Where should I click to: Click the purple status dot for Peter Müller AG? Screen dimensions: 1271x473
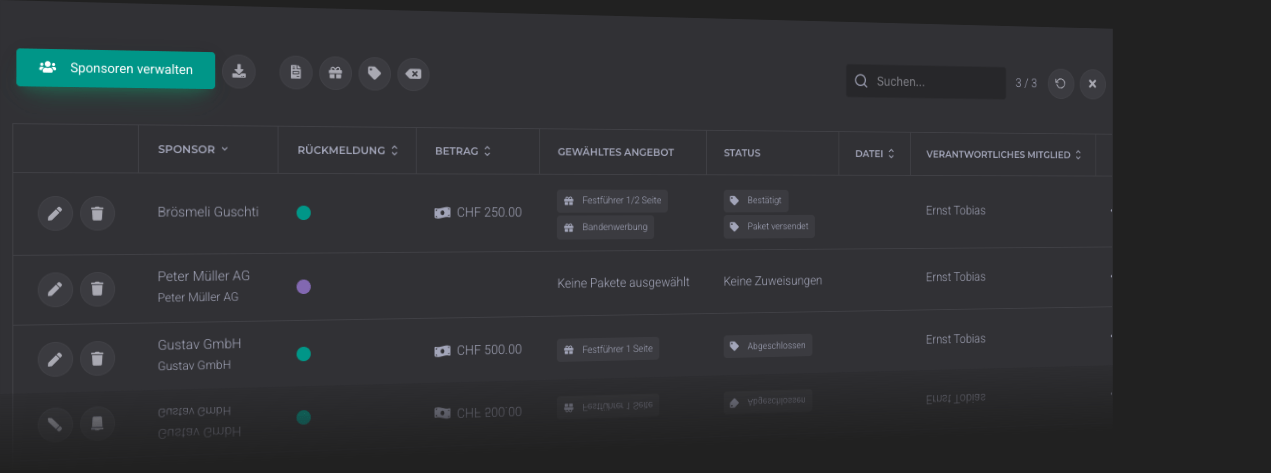pyautogui.click(x=304, y=287)
